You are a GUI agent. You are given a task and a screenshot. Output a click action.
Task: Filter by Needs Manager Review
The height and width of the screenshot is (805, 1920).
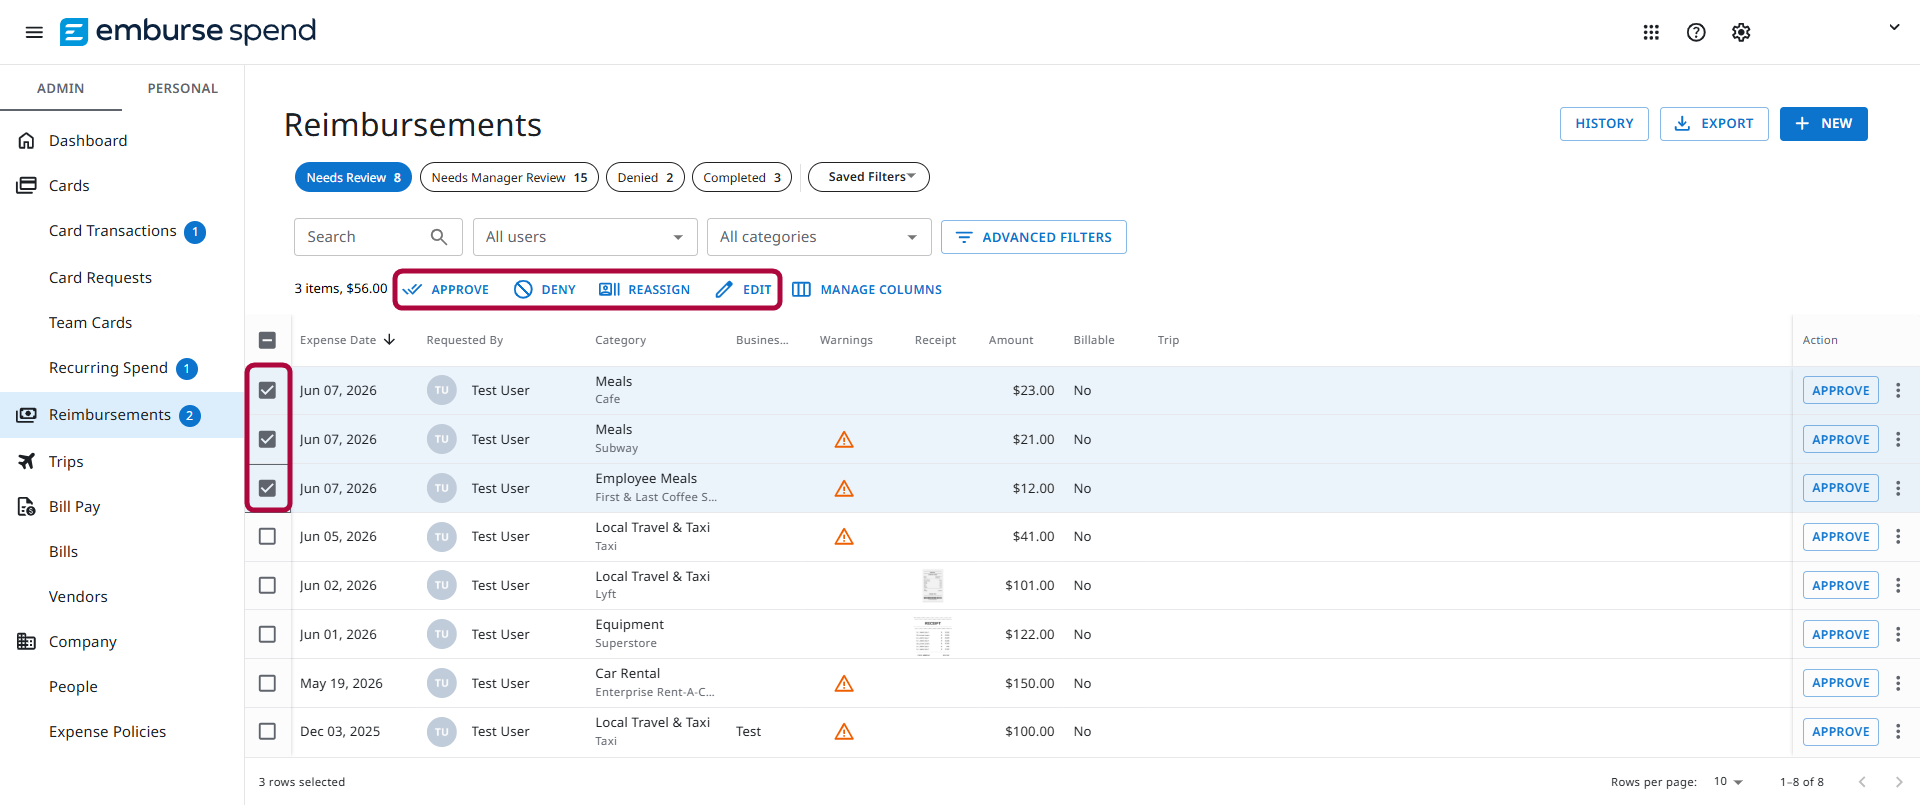click(x=509, y=177)
